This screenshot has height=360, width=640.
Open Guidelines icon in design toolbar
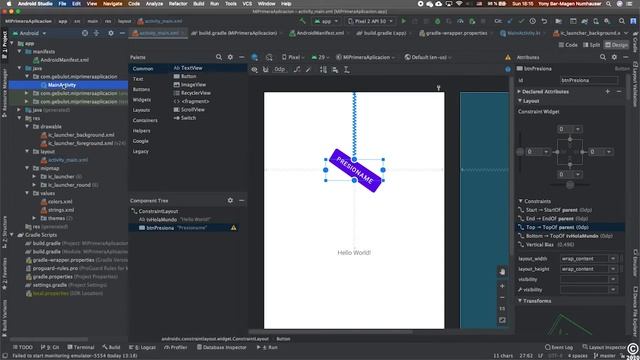[347, 70]
